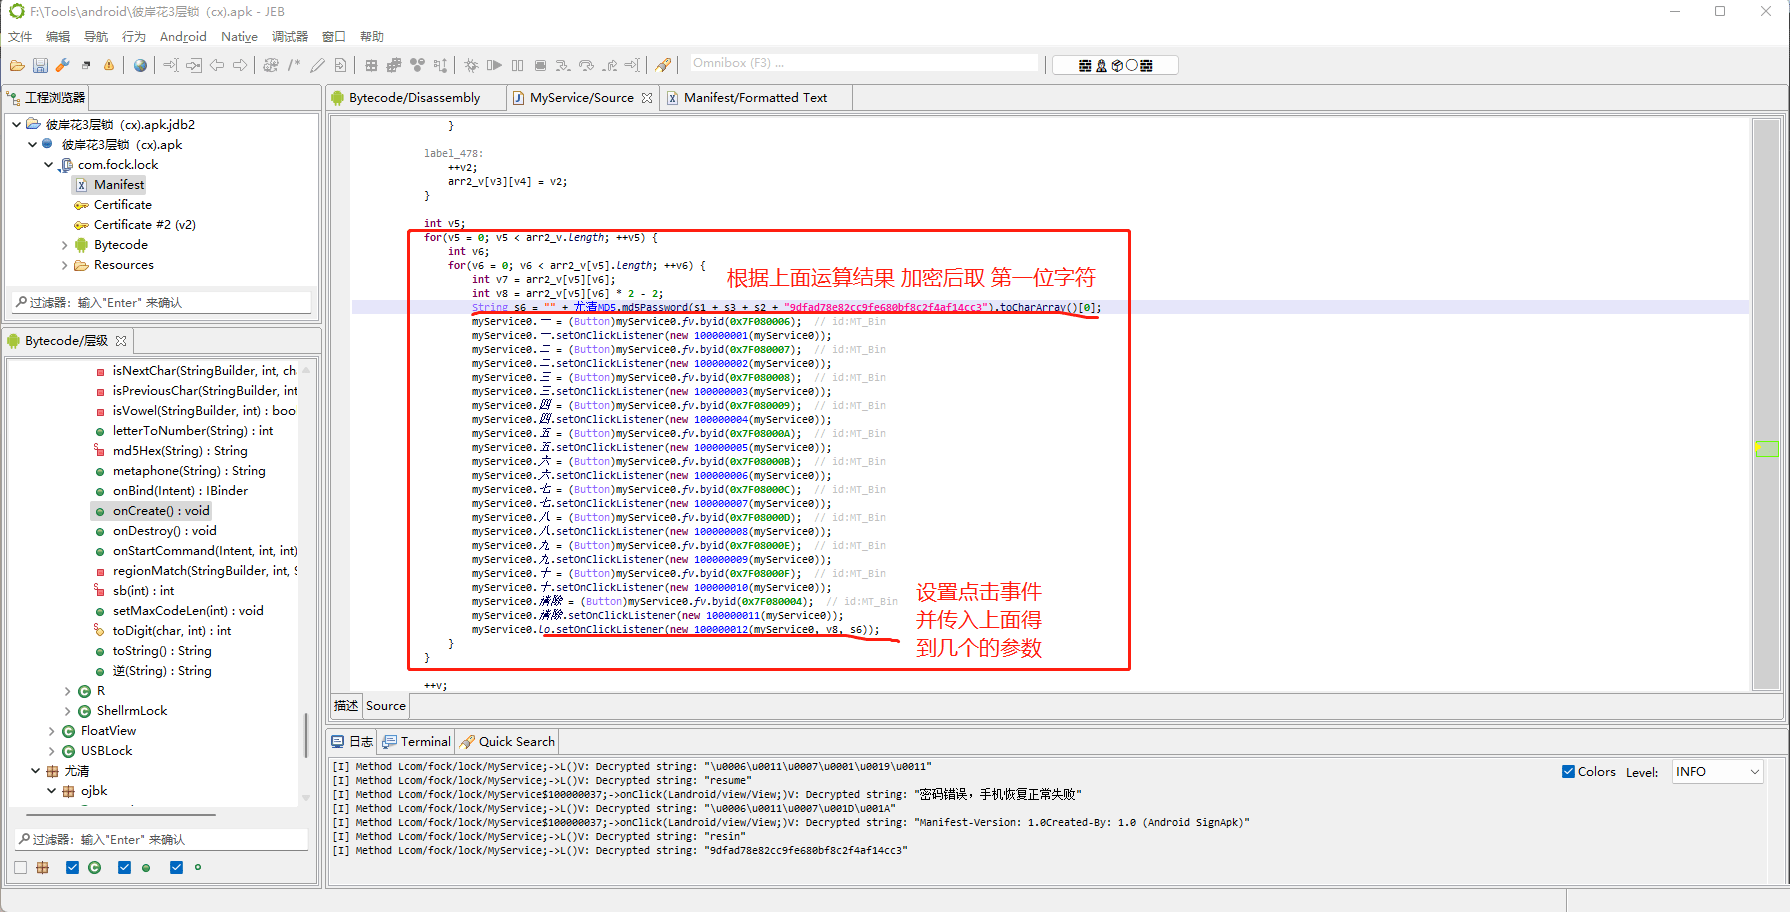Expand the FloatView class node

click(x=52, y=731)
